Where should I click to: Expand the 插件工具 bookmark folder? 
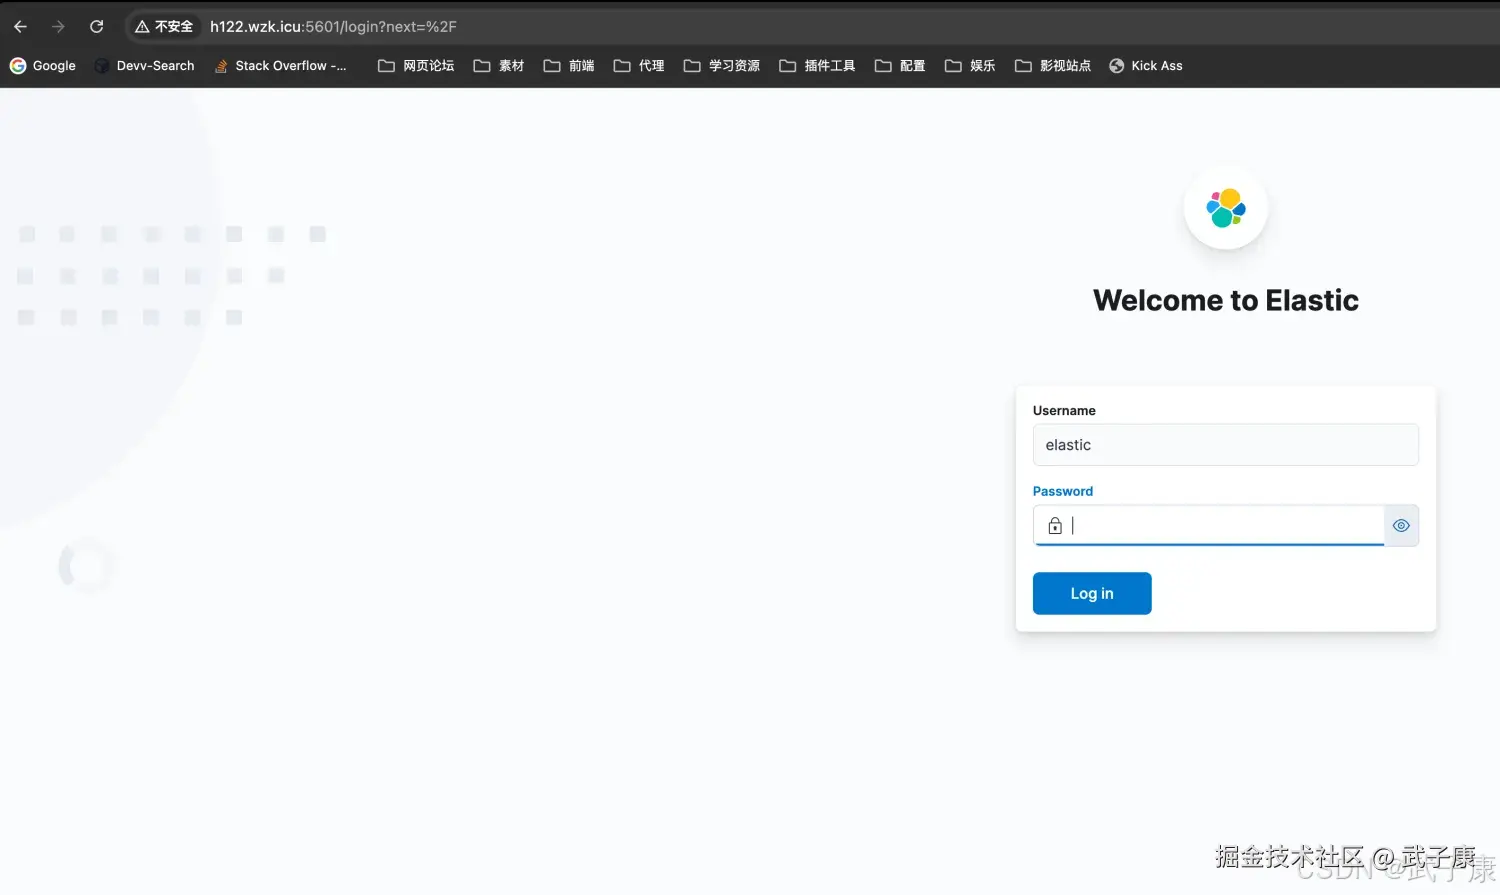click(x=817, y=66)
